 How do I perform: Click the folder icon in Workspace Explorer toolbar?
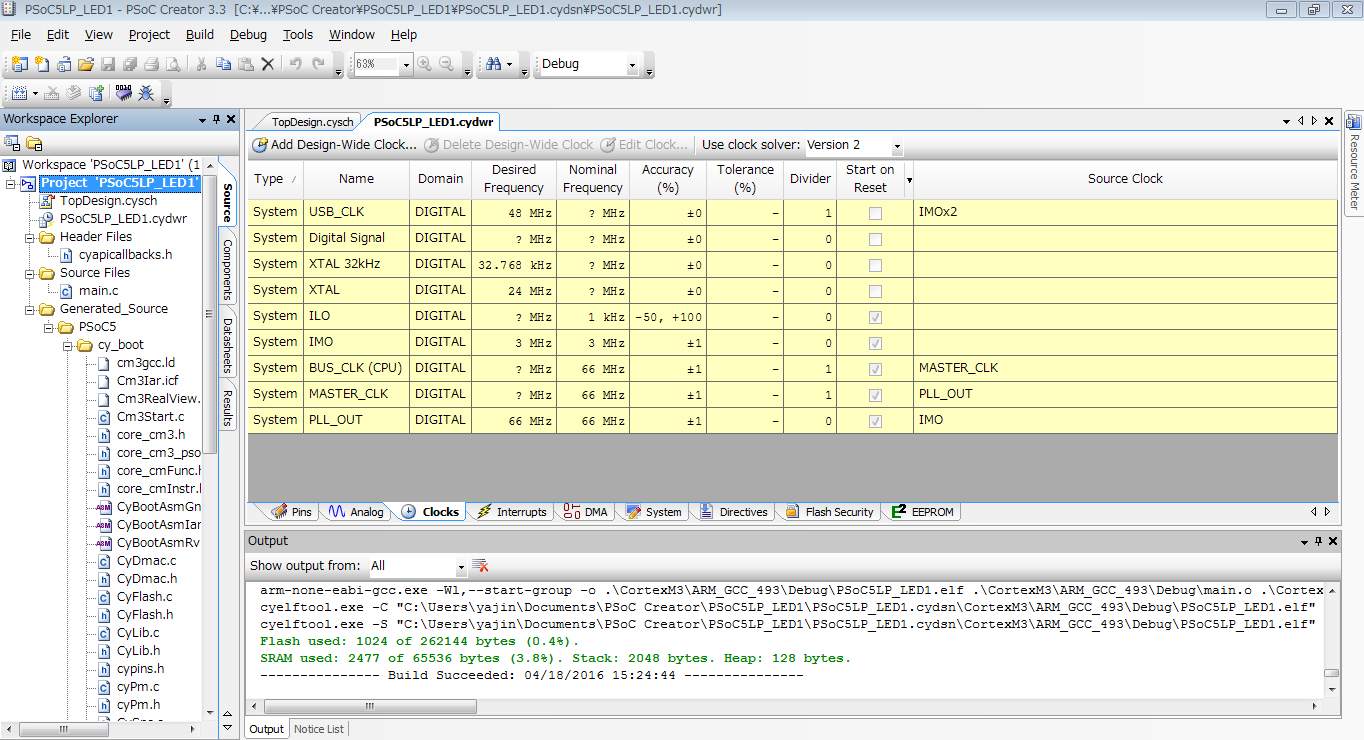[x=34, y=143]
